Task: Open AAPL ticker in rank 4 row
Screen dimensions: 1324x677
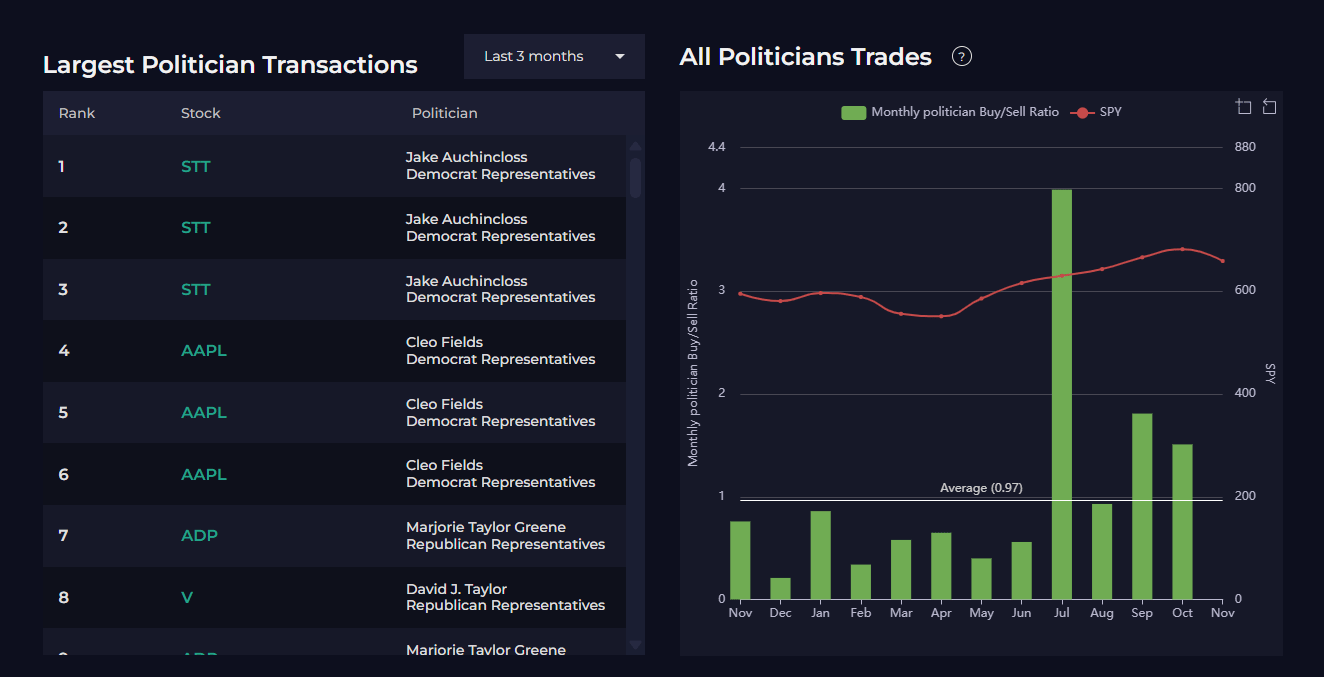Action: point(204,351)
